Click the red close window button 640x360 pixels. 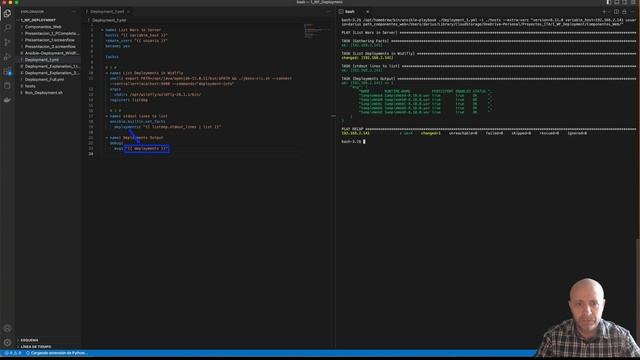coord(4,2)
